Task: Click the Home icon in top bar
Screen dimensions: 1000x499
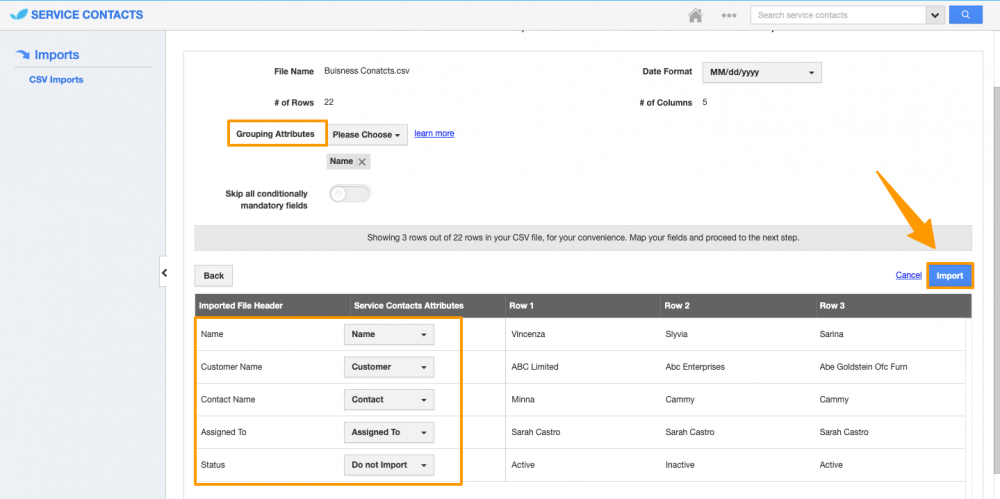Action: [x=695, y=15]
